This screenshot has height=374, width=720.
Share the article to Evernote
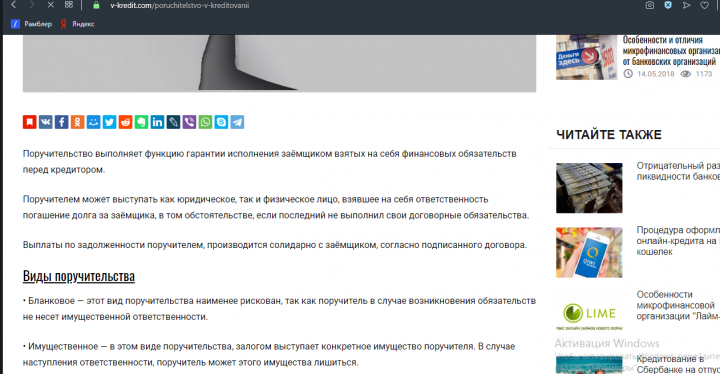(141, 122)
